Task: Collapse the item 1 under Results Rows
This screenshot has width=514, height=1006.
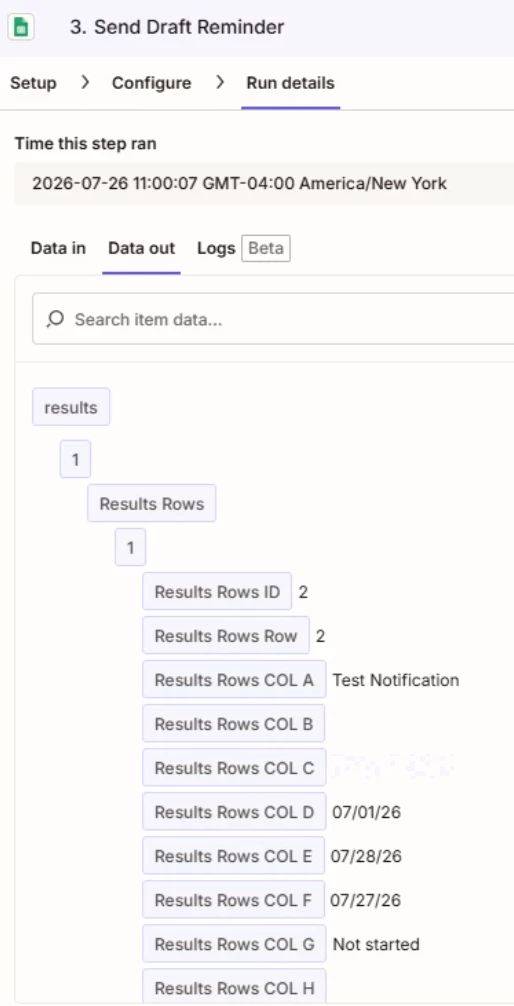Action: point(130,547)
